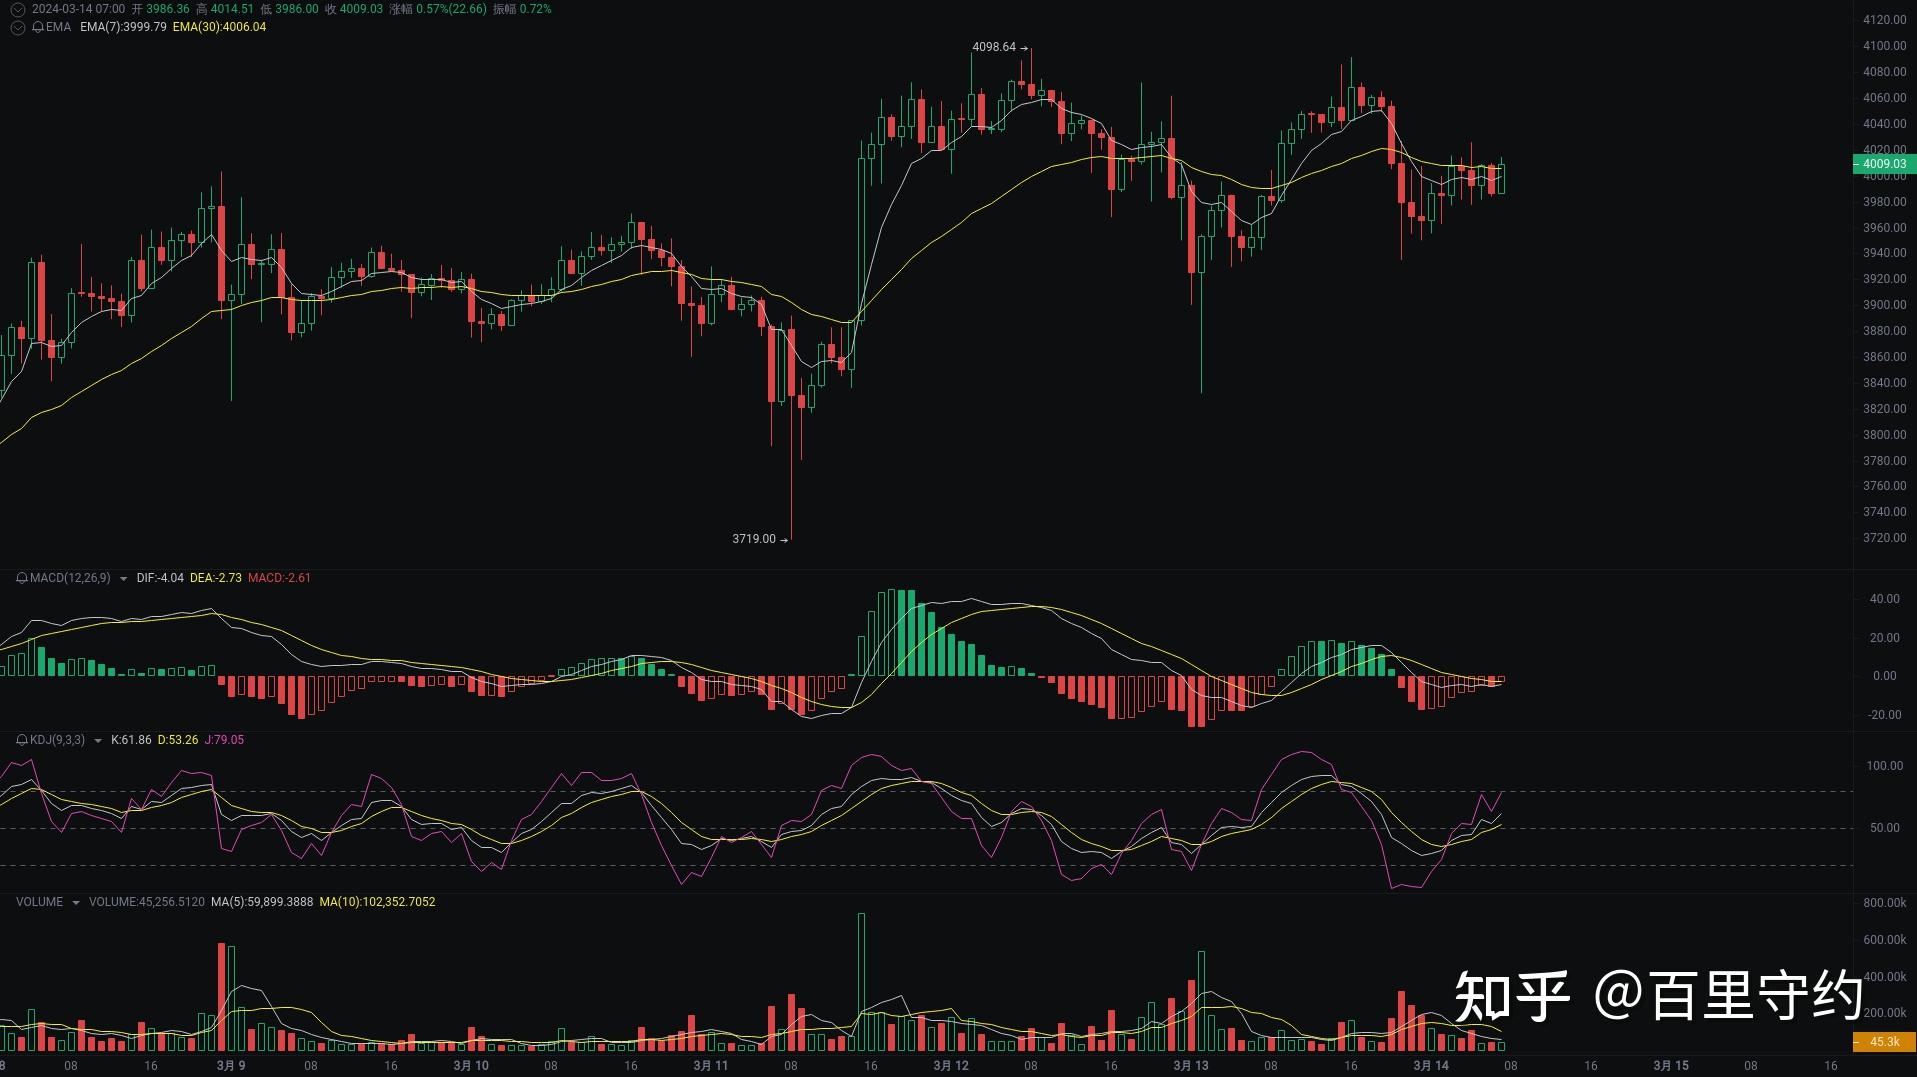
Task: Click the 4120.00 price axis label
Action: coord(1884,20)
